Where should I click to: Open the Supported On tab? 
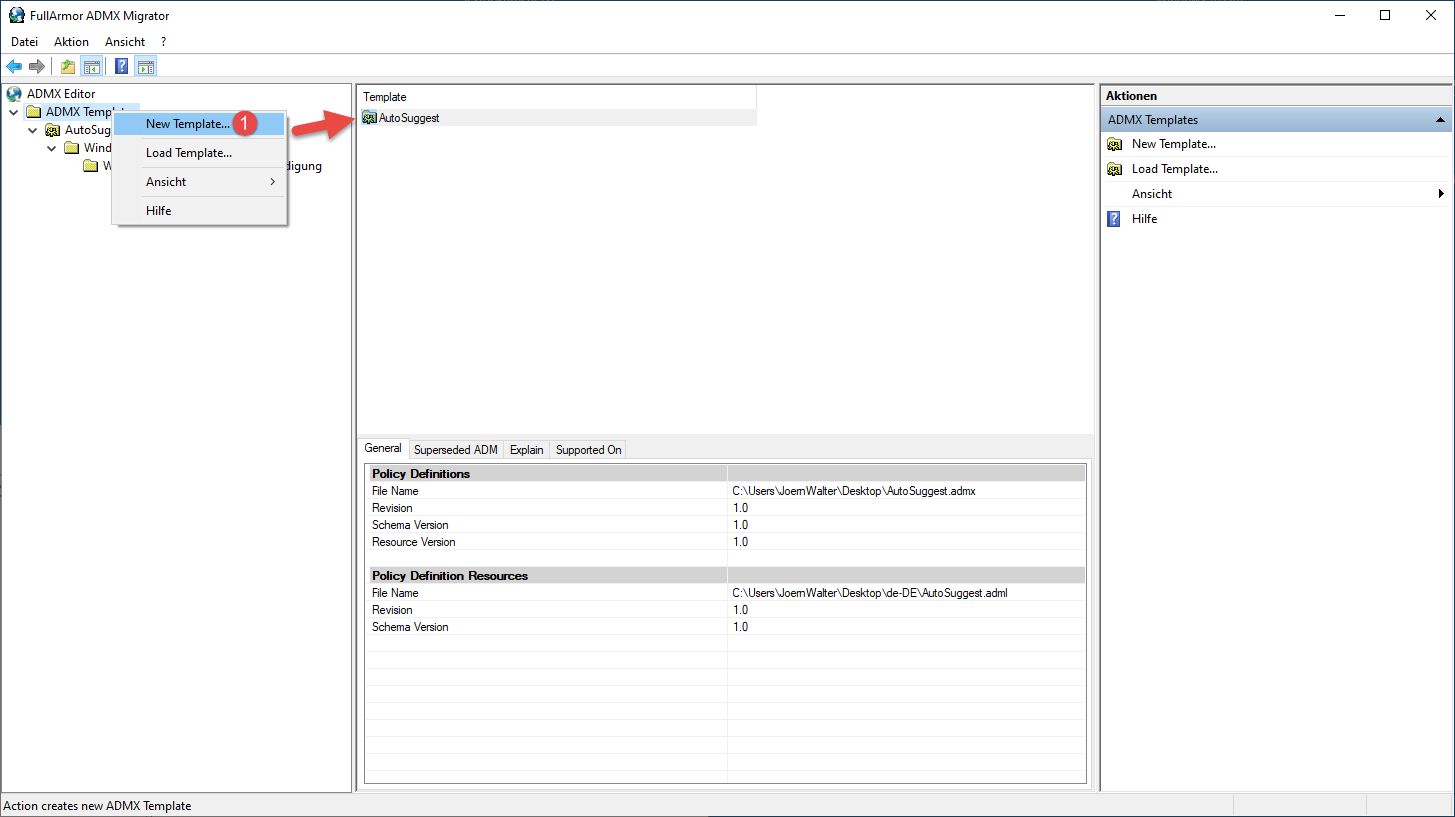588,450
